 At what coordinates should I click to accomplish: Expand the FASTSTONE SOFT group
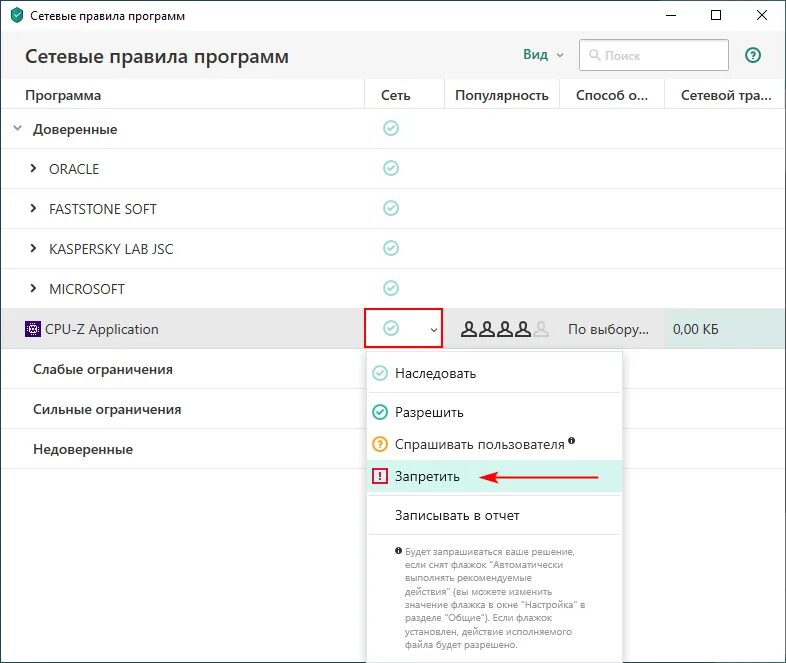[x=33, y=208]
